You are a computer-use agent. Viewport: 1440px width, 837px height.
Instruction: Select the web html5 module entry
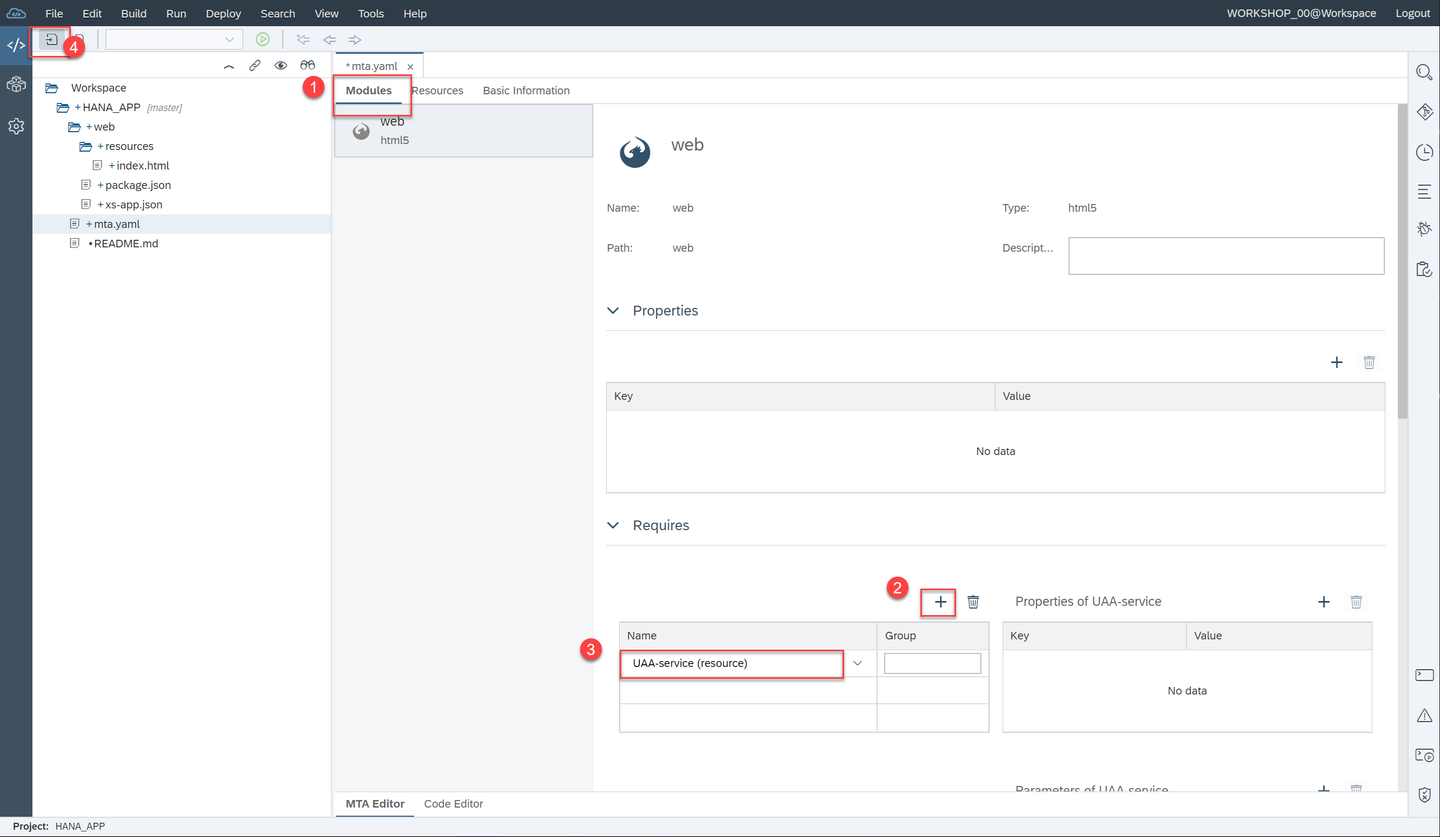click(x=463, y=131)
